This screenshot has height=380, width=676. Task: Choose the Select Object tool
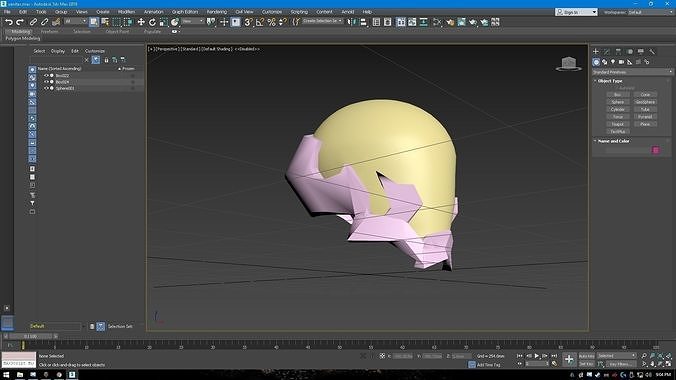(94, 22)
